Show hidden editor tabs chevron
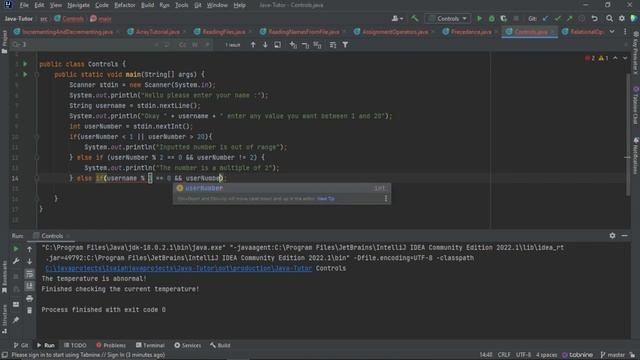 coord(612,31)
